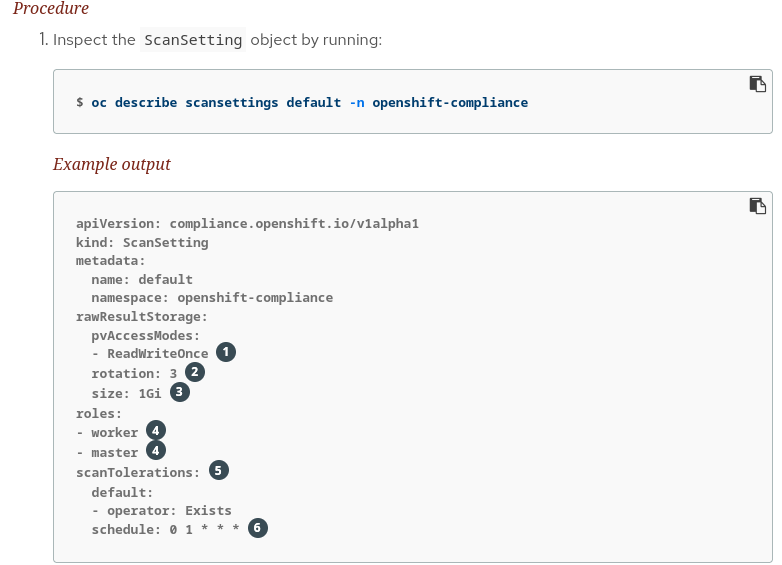
Task: Click the apiVersion line in output
Action: pos(247,224)
